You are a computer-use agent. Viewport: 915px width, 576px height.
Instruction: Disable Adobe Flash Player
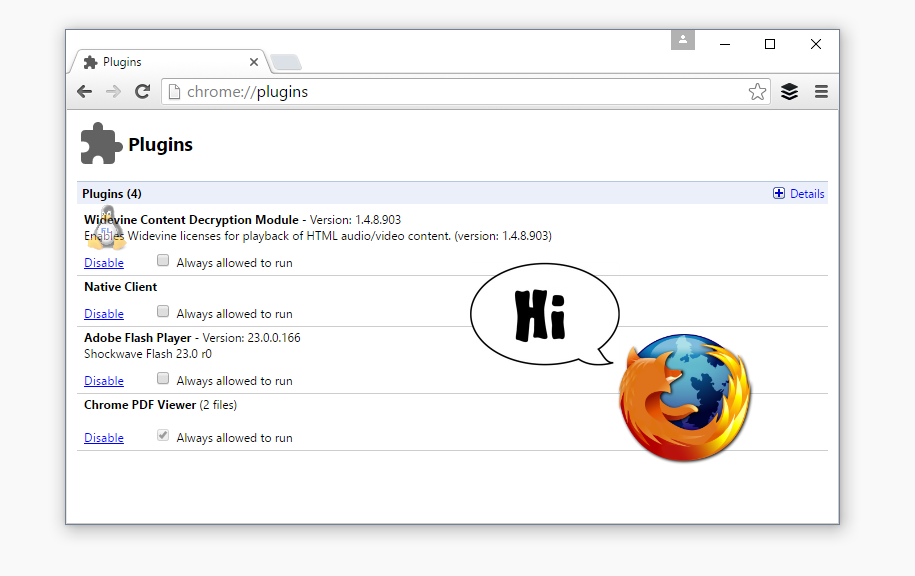pyautogui.click(x=104, y=380)
